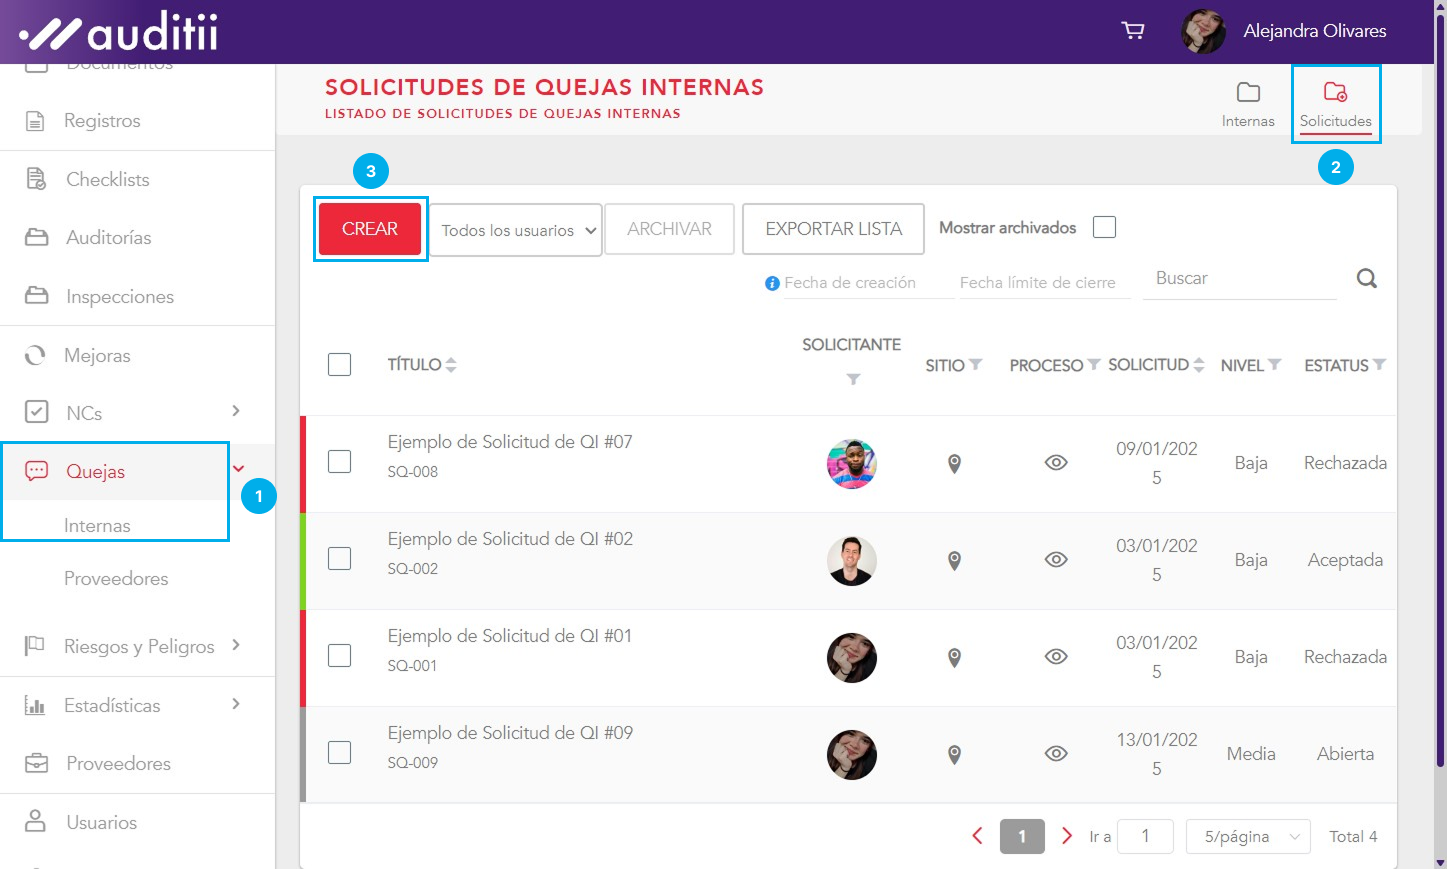
Task: Click the Estatus column filter icon
Action: (x=1380, y=365)
